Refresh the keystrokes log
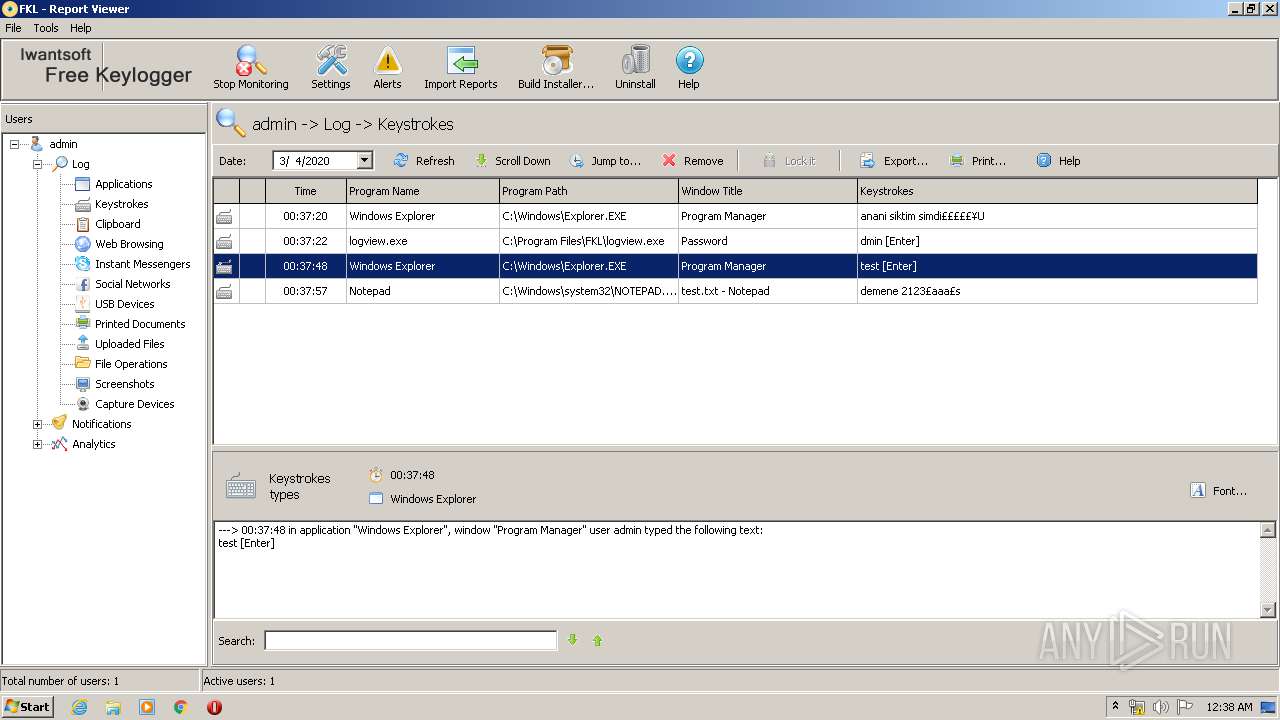Image resolution: width=1280 pixels, height=720 pixels. [424, 161]
